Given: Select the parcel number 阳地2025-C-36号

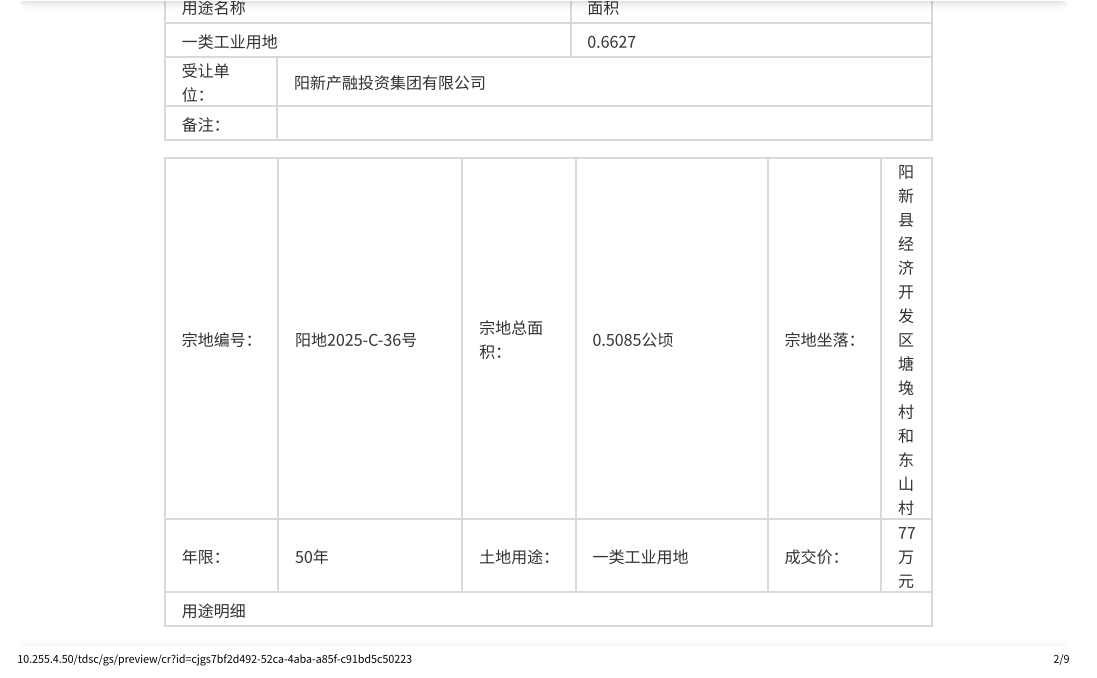Looking at the screenshot, I should click(x=355, y=340).
